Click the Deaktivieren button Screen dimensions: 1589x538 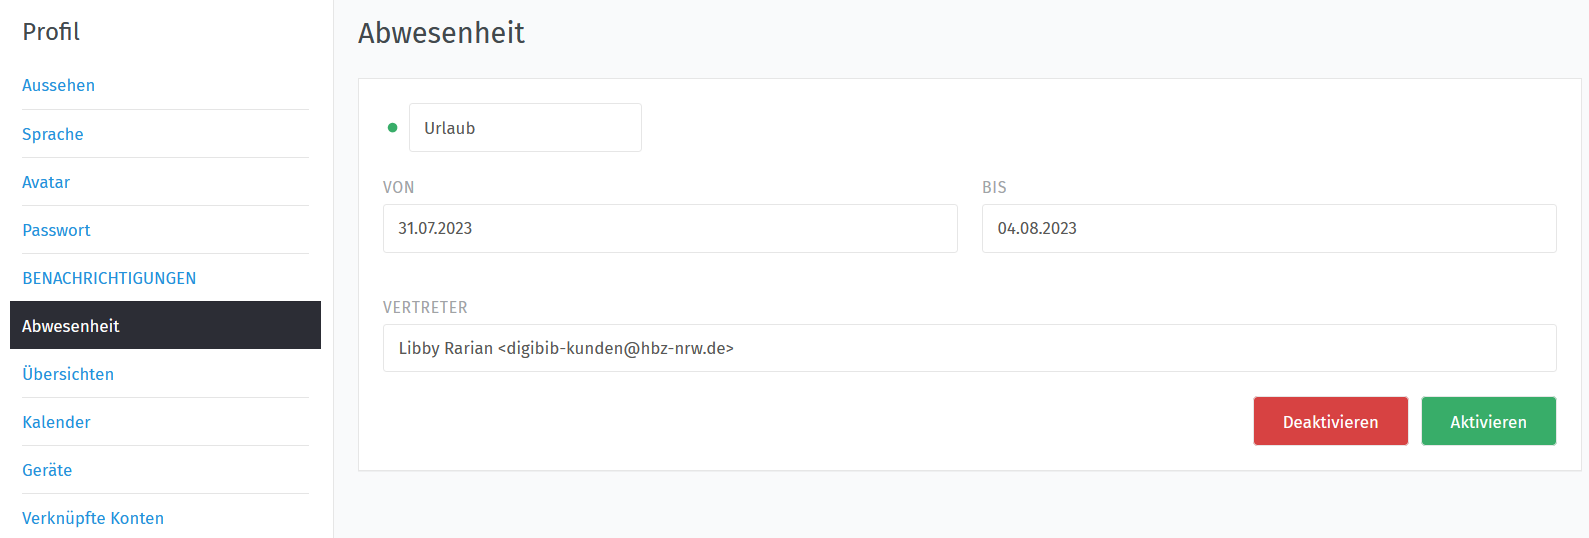coord(1330,421)
